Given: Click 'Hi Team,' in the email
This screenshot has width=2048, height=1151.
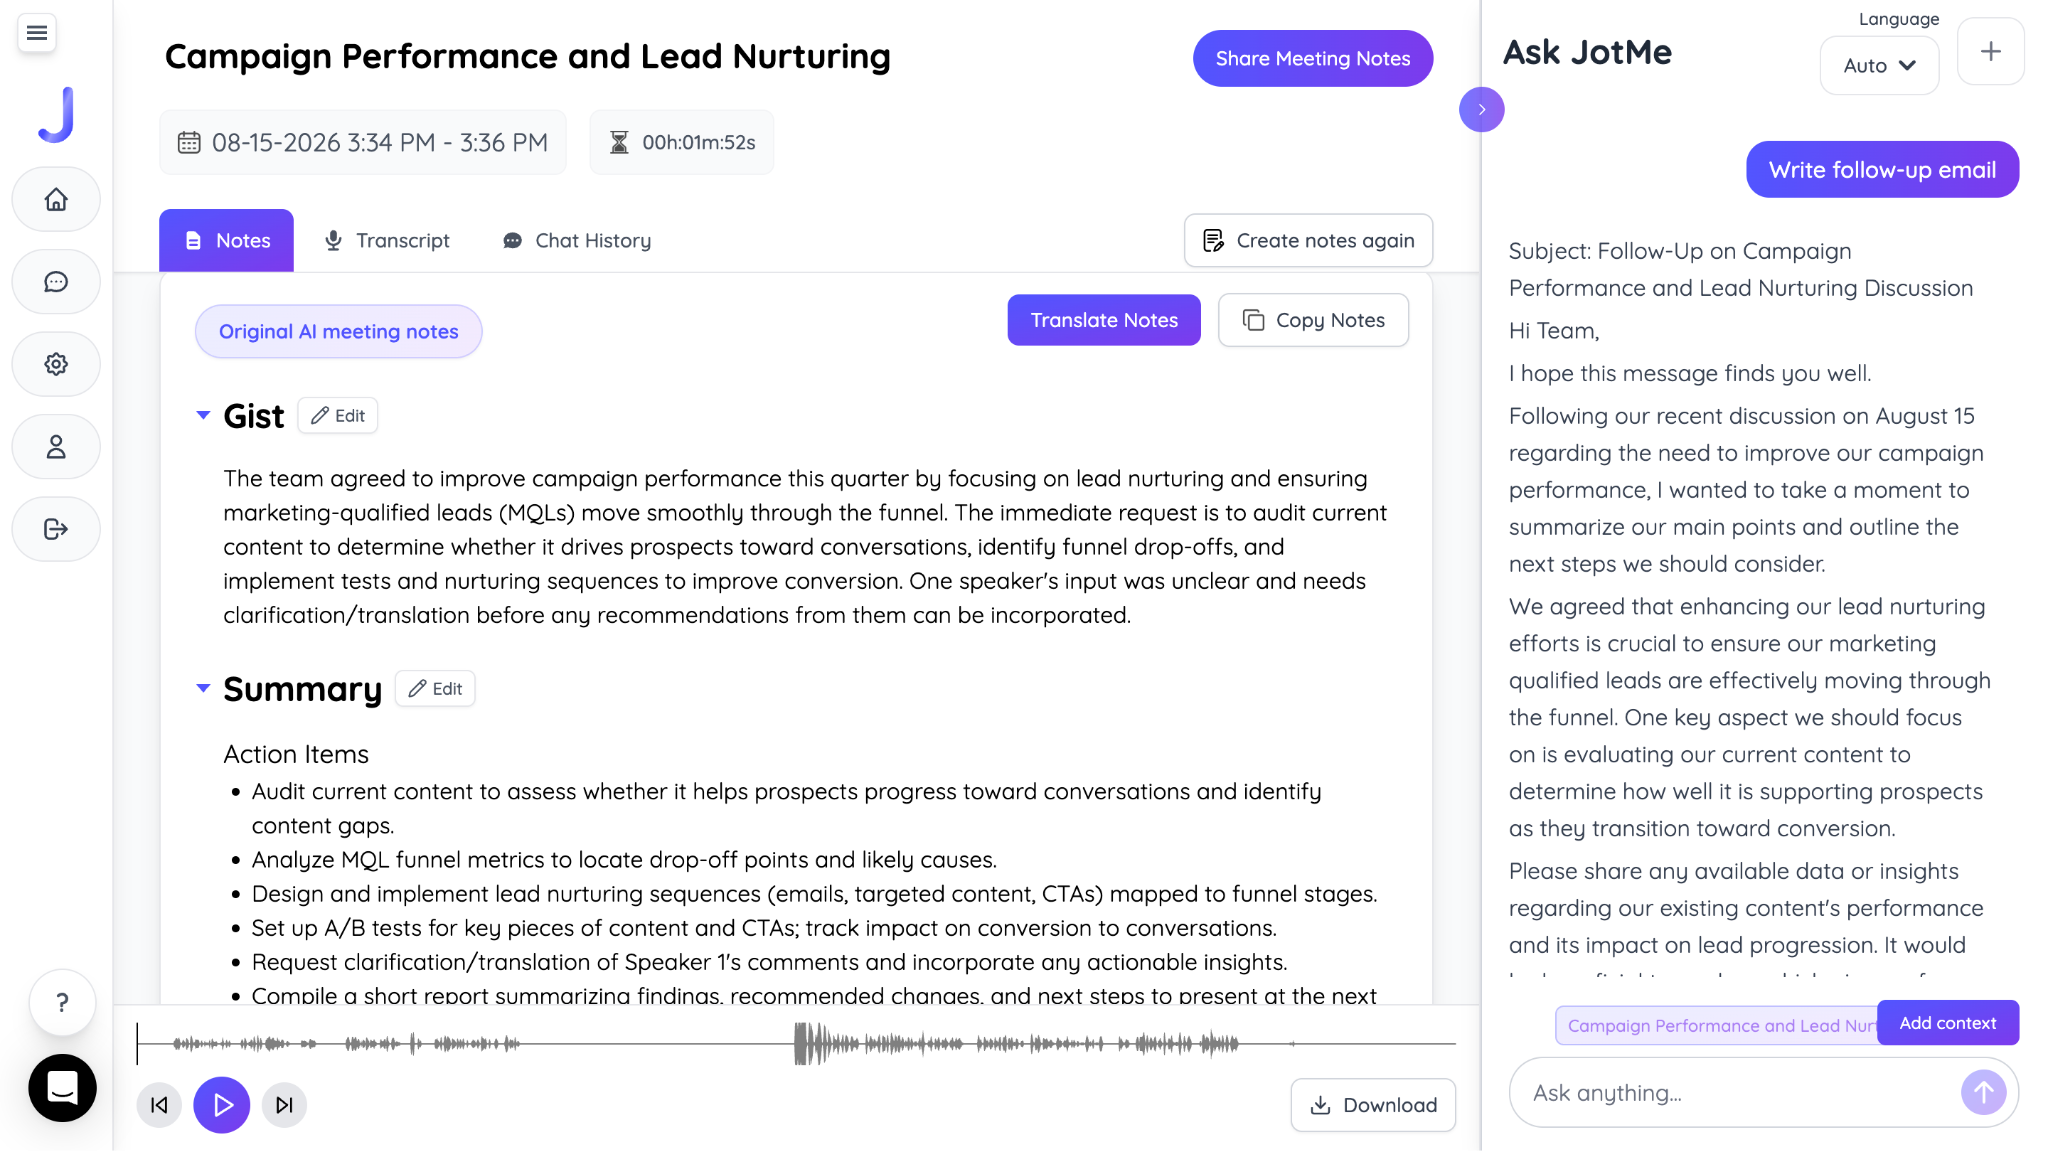Looking at the screenshot, I should tap(1553, 331).
